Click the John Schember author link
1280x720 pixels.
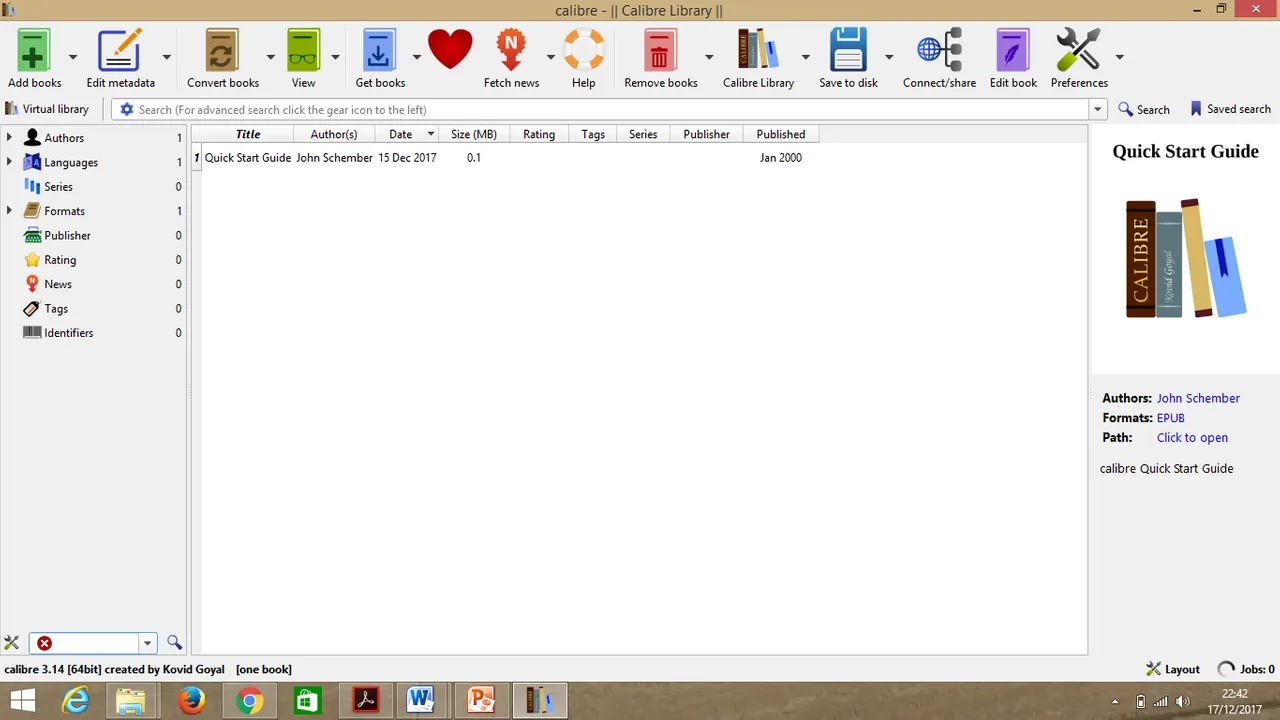1198,398
